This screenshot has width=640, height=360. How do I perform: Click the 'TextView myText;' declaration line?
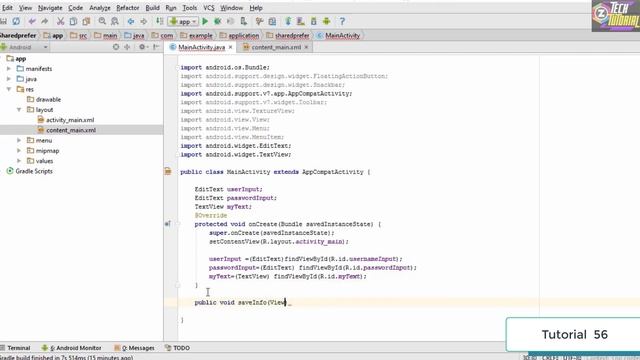point(223,207)
